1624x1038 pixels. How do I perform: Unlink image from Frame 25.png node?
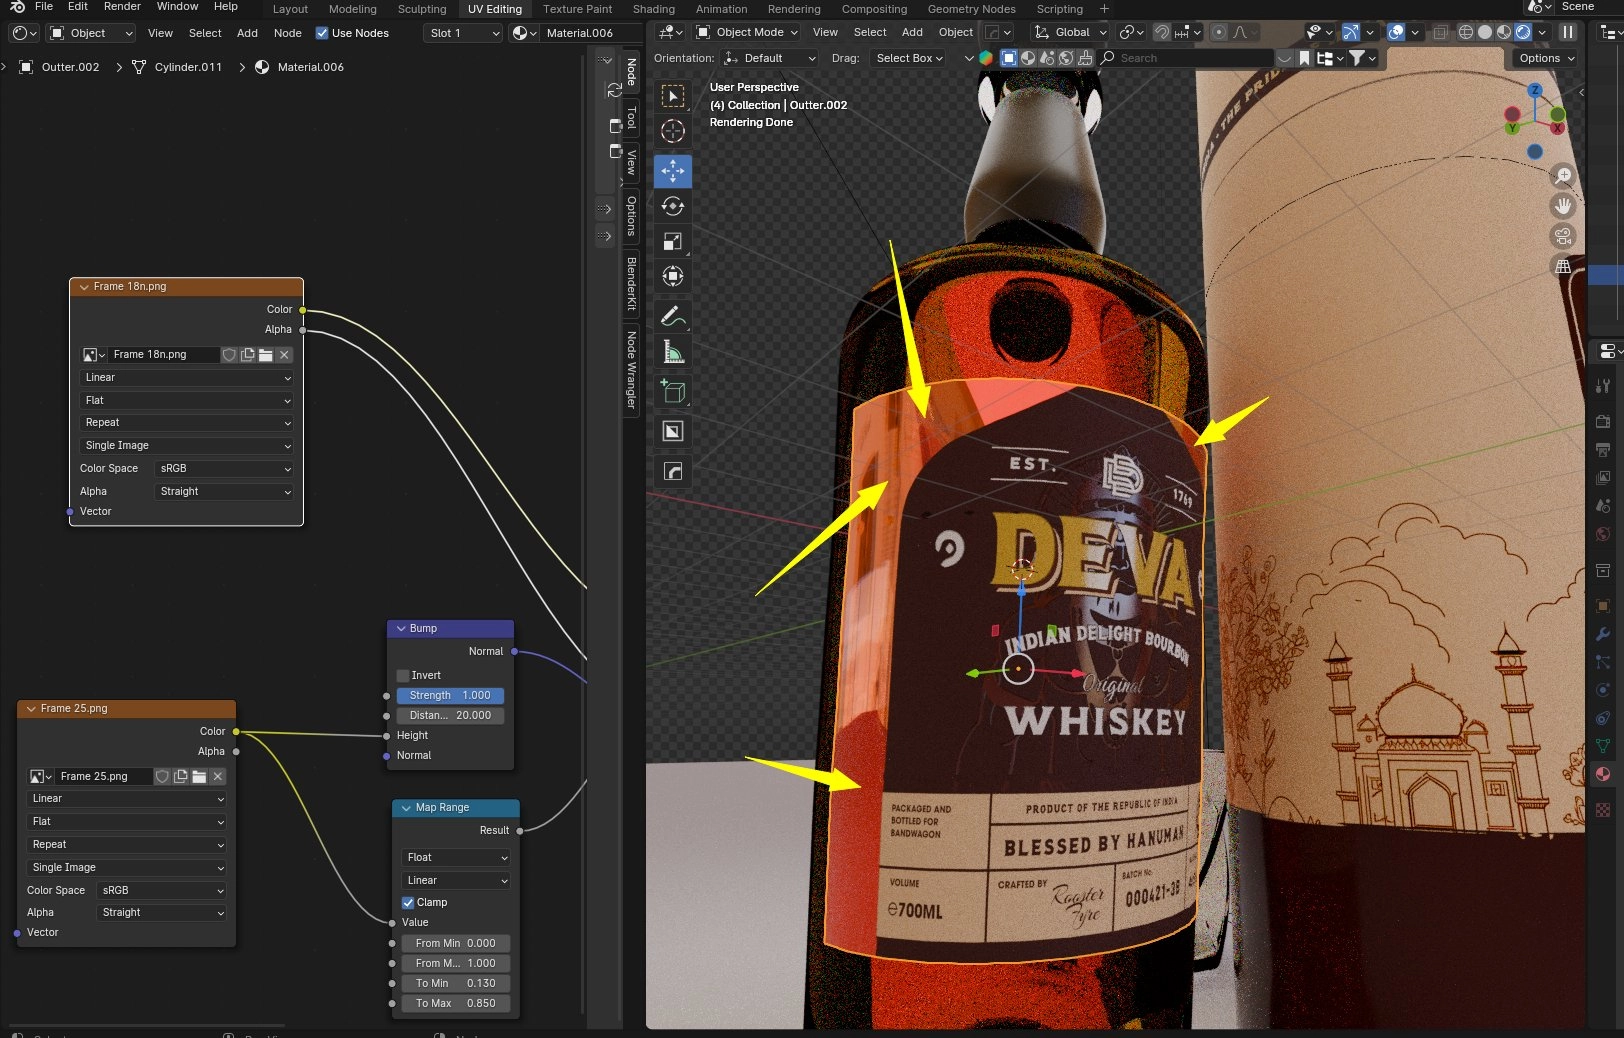tap(218, 777)
